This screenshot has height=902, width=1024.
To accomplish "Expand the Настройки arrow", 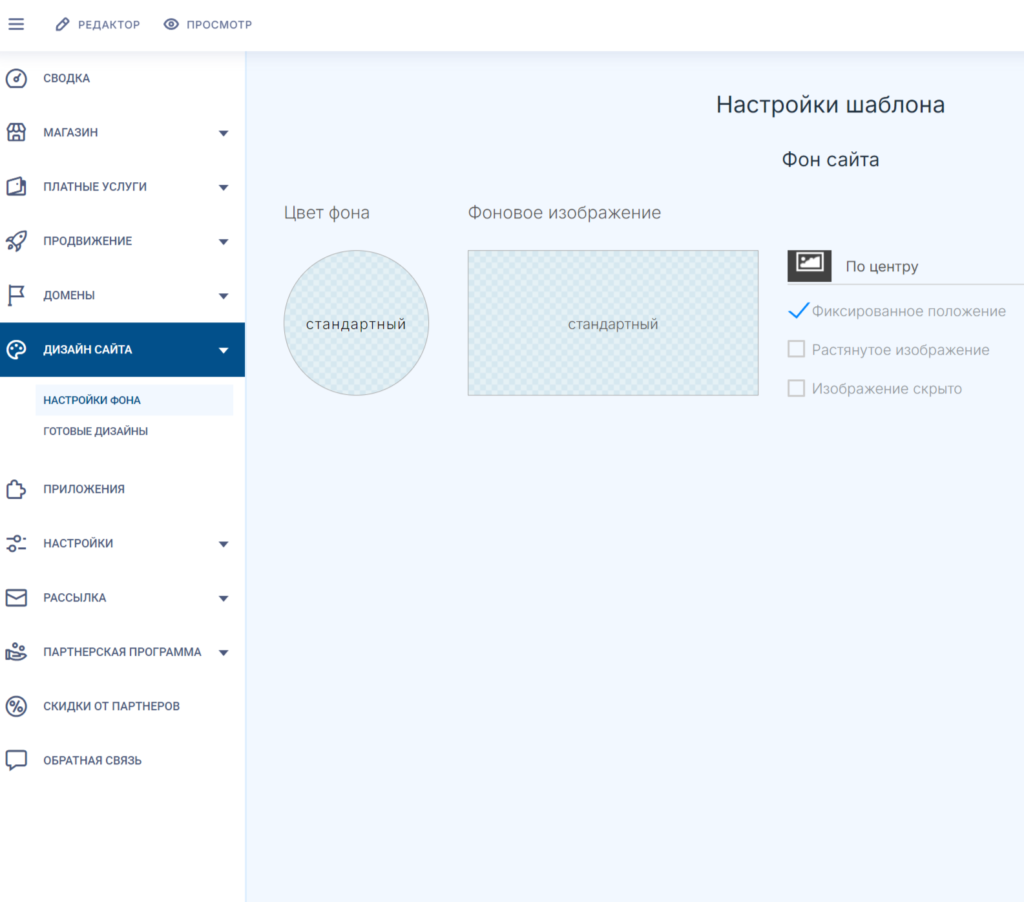I will click(223, 544).
